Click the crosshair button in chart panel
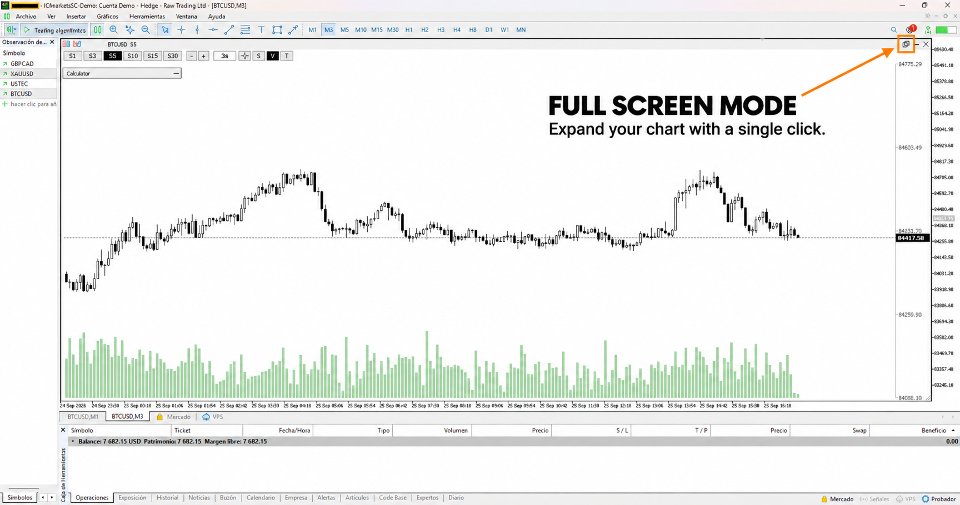This screenshot has width=960, height=505. [x=244, y=56]
